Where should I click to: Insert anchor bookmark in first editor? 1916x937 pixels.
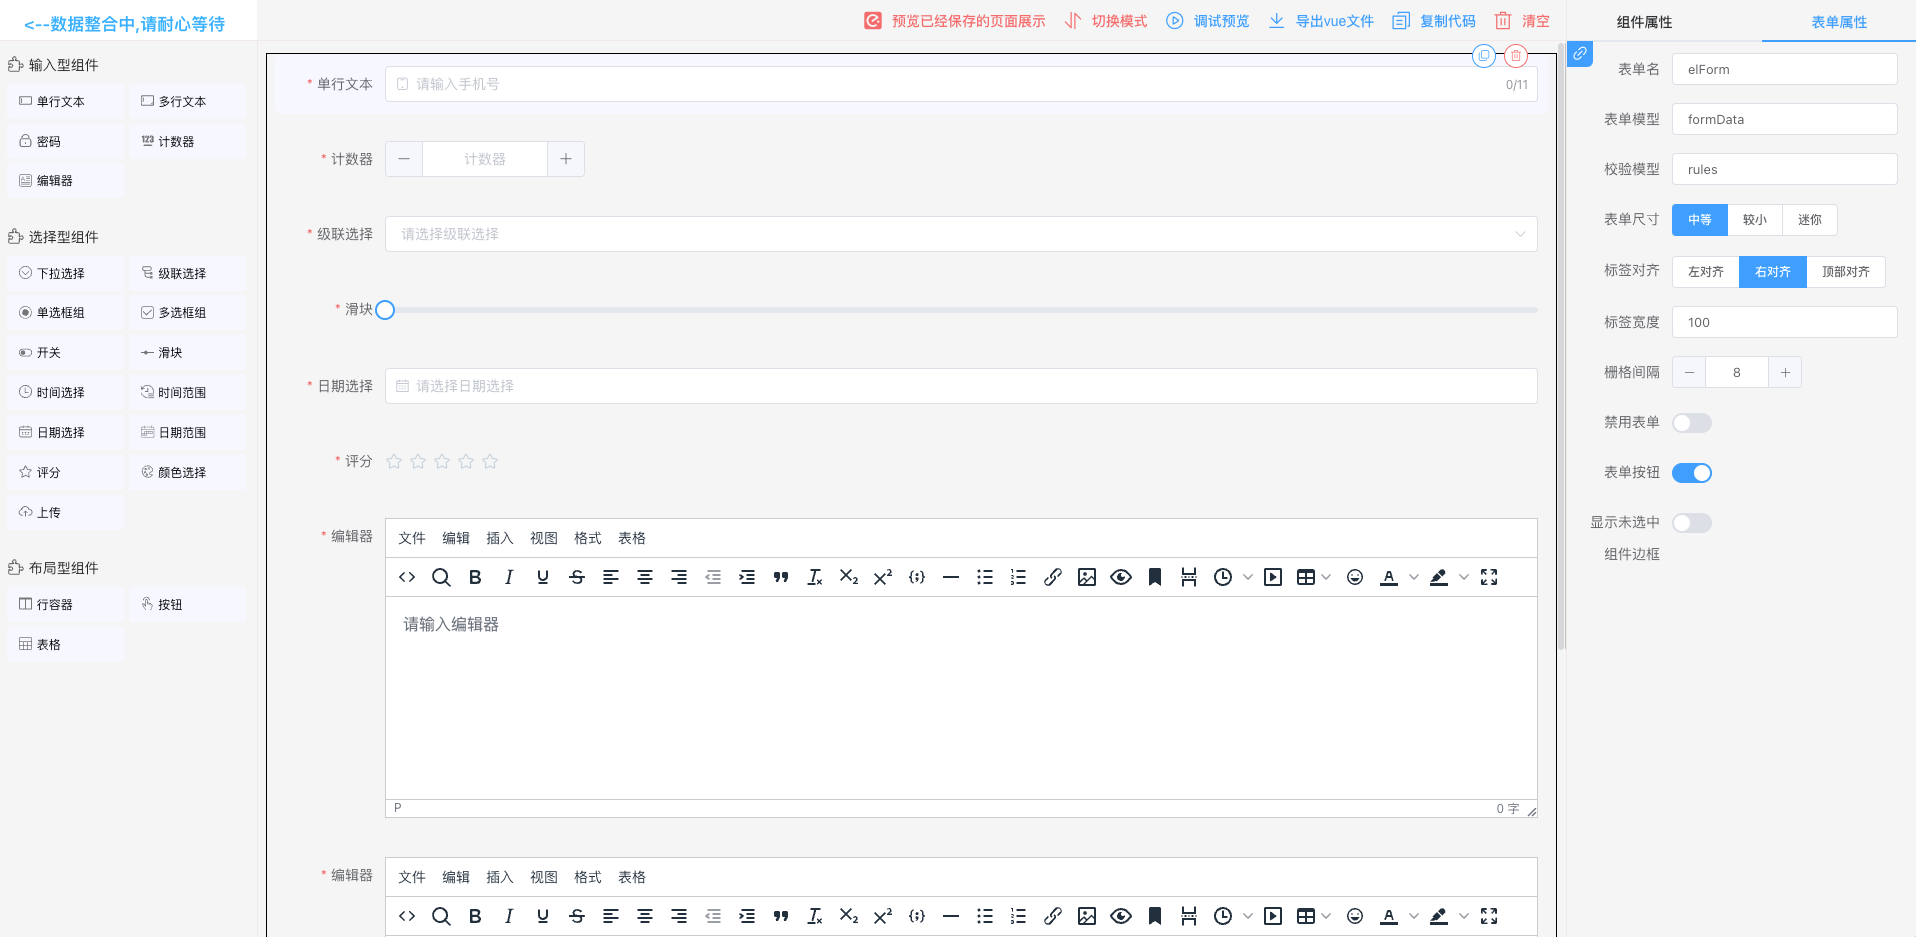point(1155,577)
